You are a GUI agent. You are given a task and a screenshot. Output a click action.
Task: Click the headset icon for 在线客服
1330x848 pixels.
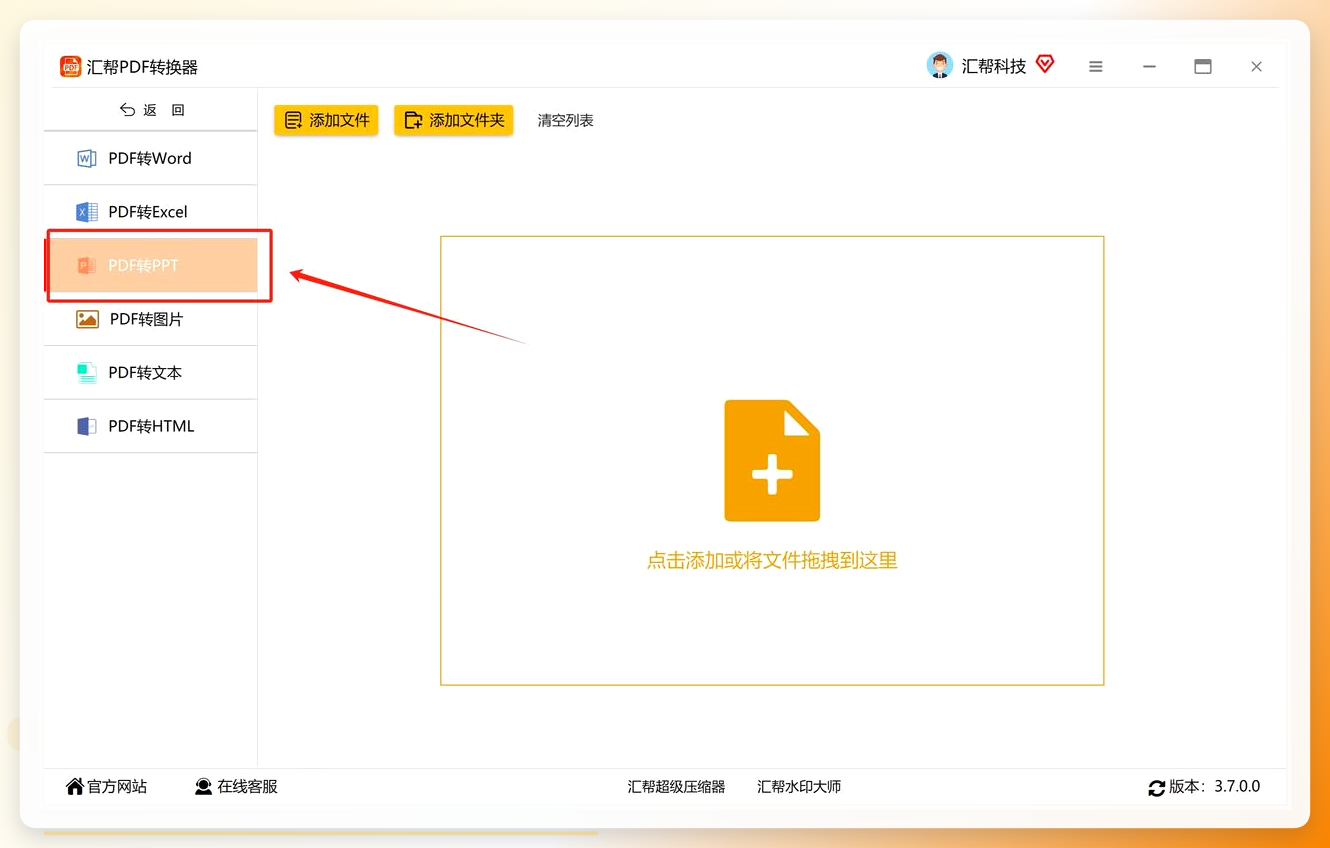tap(204, 787)
